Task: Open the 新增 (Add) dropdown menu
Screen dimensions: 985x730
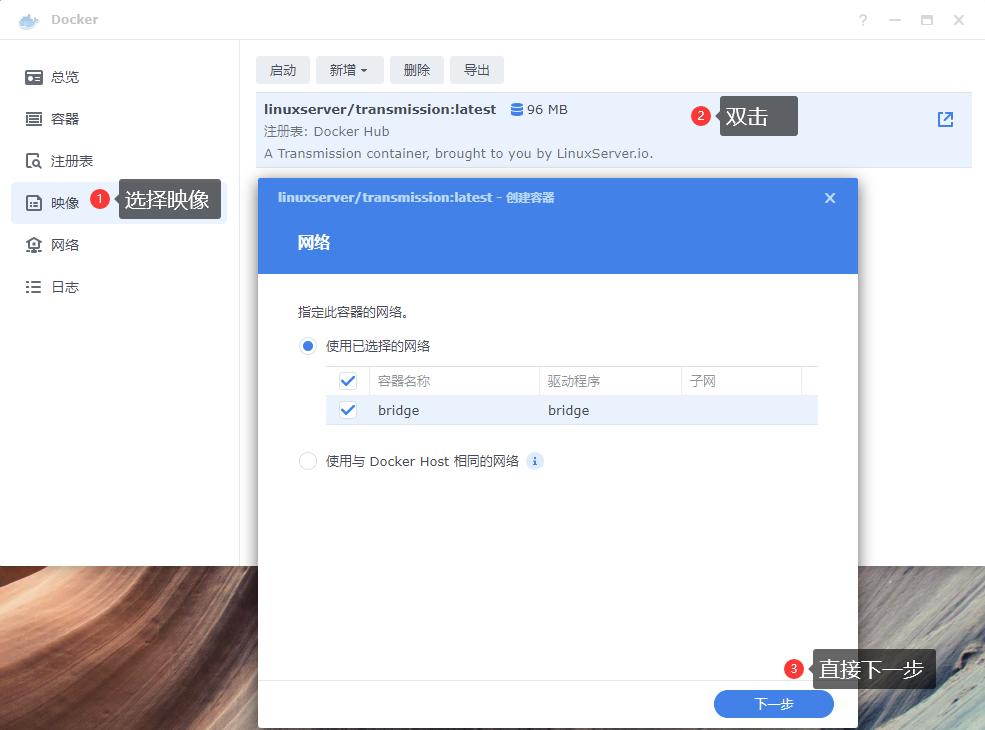Action: [348, 70]
